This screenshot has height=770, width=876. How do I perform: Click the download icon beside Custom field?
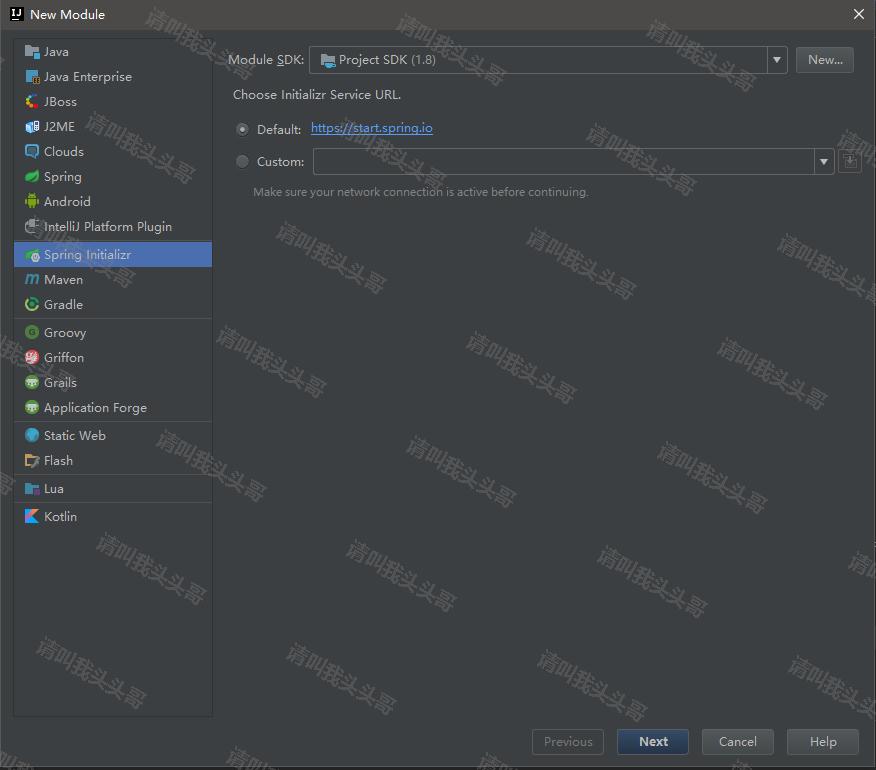click(x=850, y=162)
